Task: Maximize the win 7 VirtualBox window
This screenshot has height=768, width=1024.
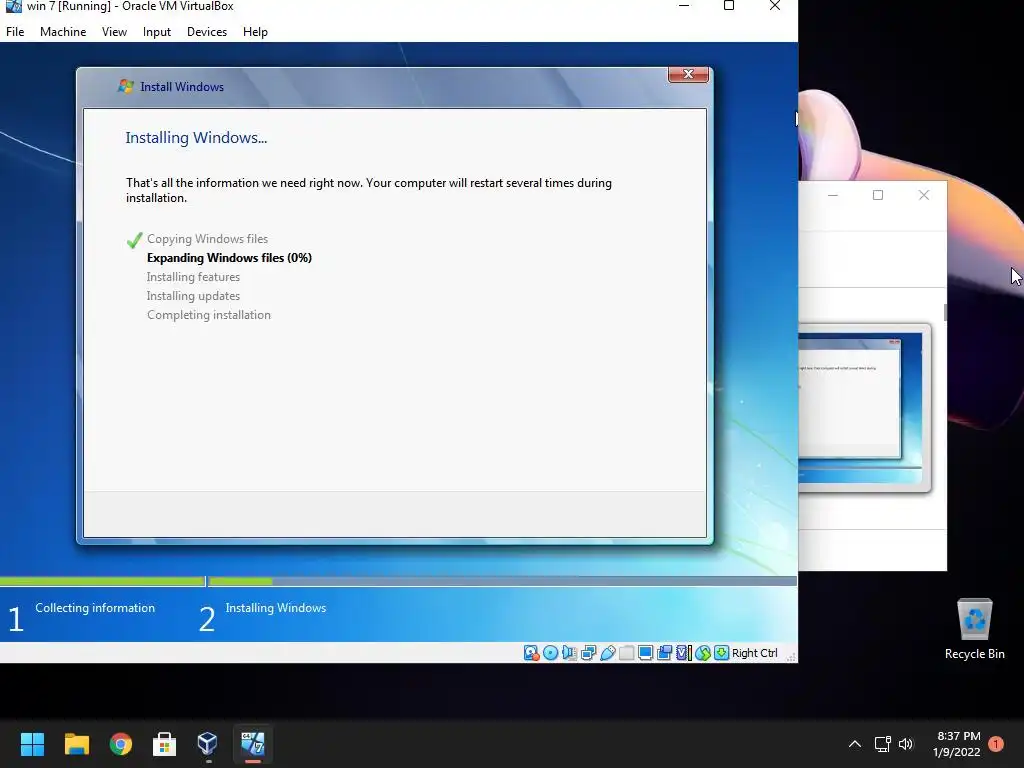Action: [729, 6]
